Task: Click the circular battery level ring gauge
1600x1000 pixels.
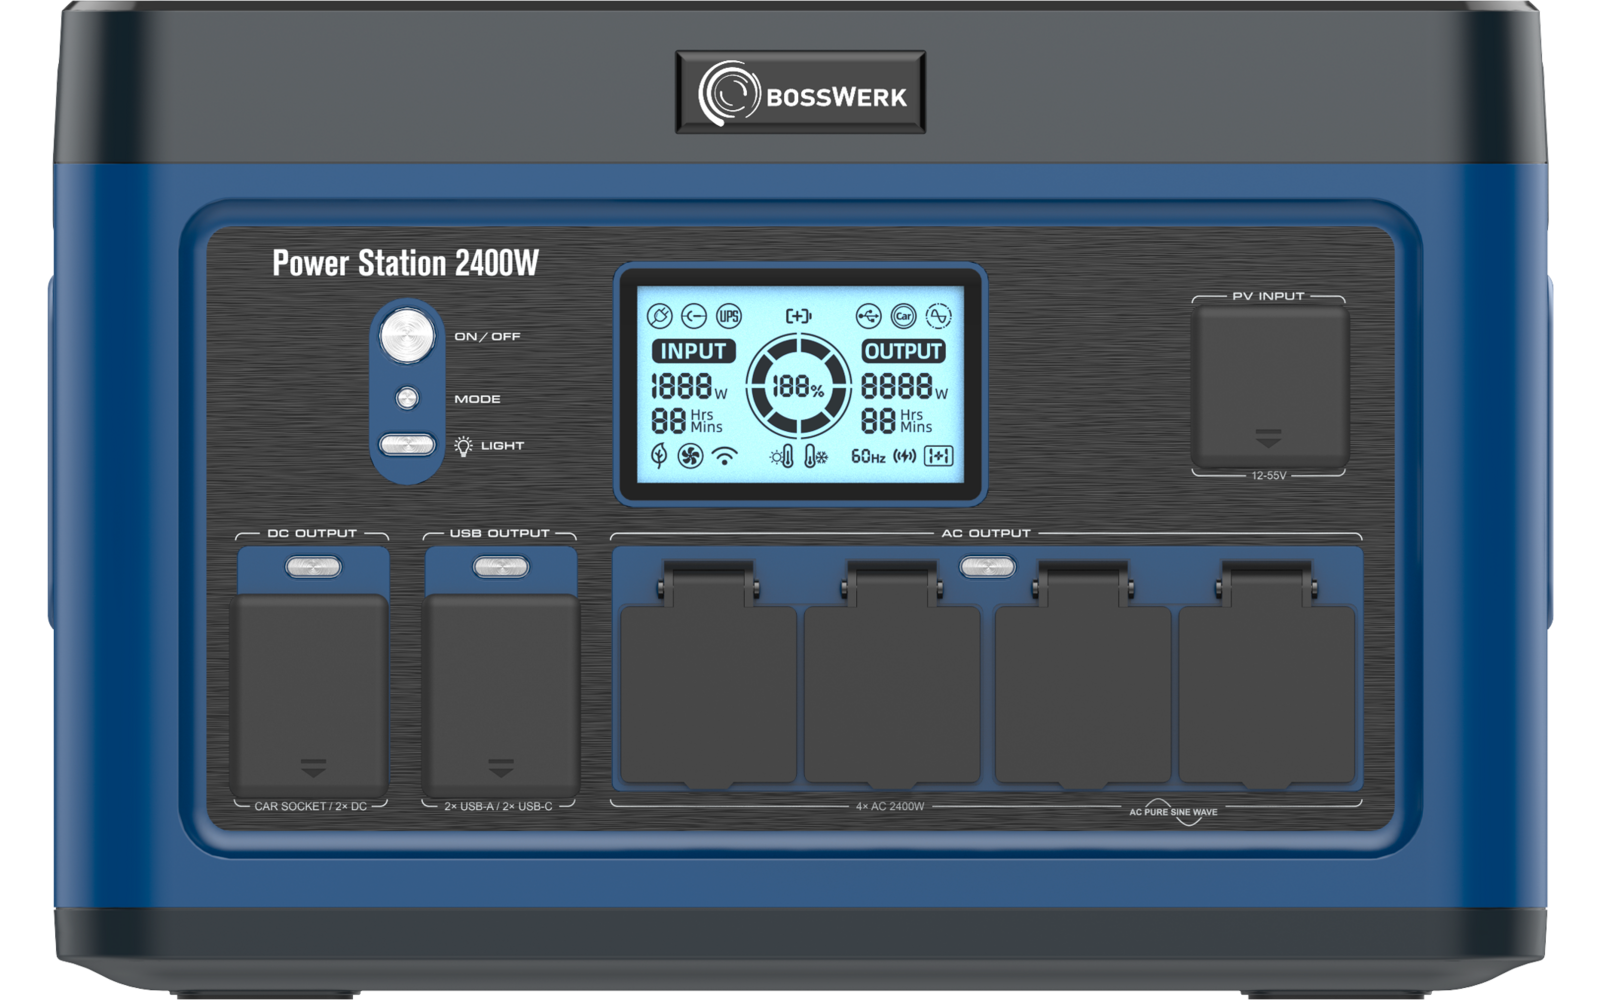Action: [x=798, y=386]
